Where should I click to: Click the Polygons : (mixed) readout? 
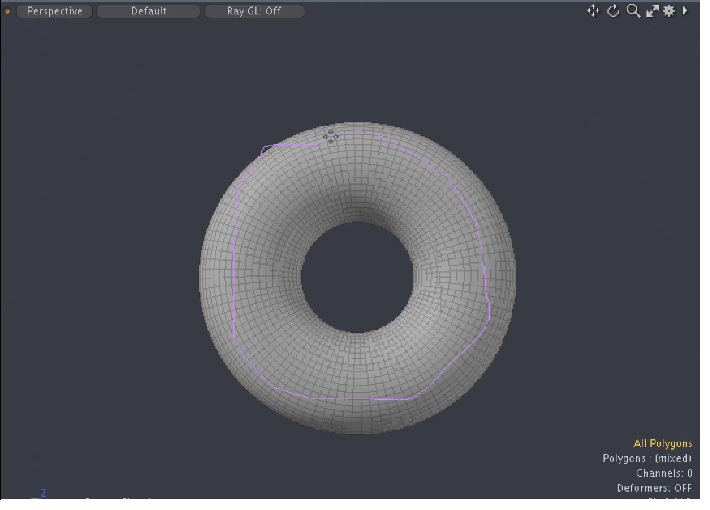[646, 458]
